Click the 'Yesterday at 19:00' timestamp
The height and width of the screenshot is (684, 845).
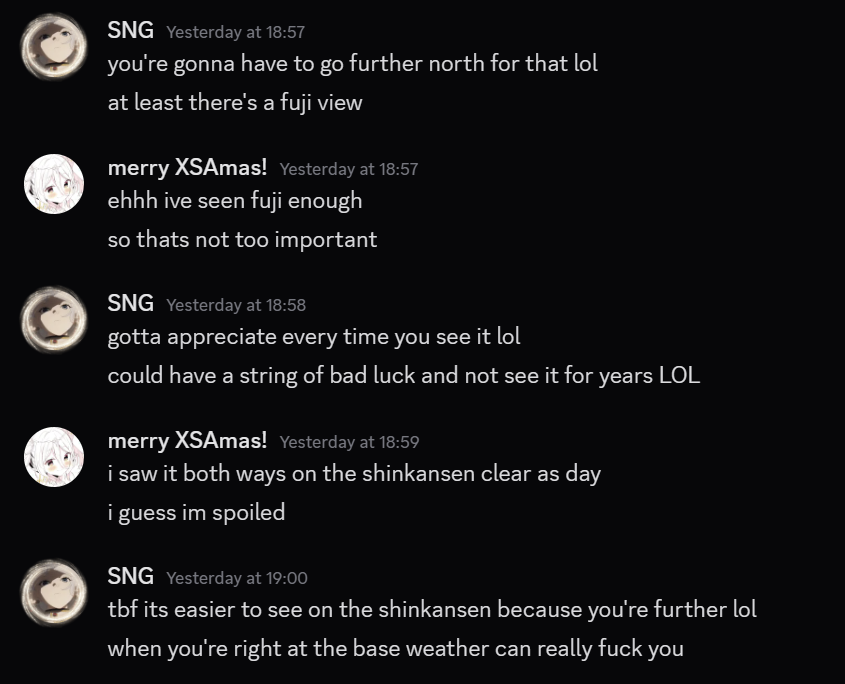click(237, 578)
